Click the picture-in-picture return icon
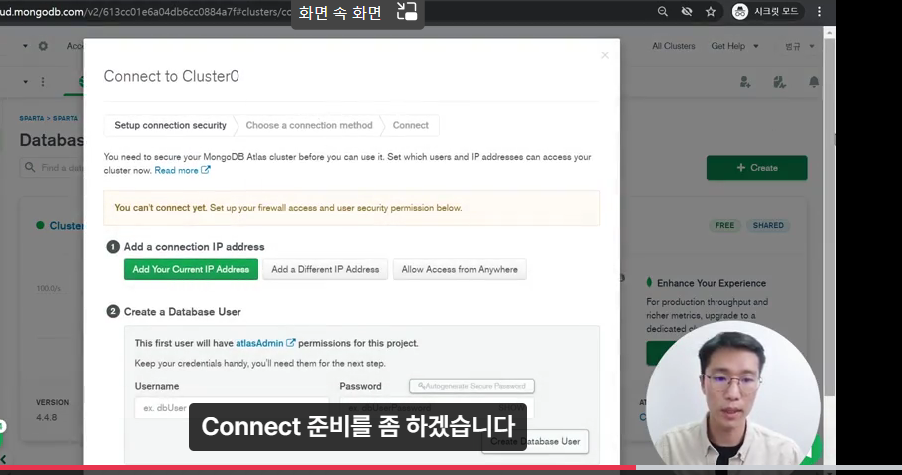This screenshot has width=902, height=475. (x=407, y=12)
